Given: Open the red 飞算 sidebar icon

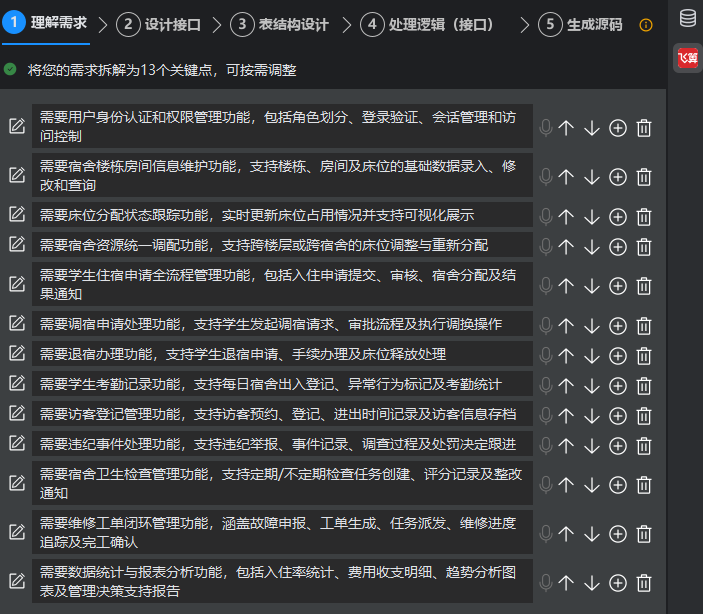Looking at the screenshot, I should (x=688, y=58).
